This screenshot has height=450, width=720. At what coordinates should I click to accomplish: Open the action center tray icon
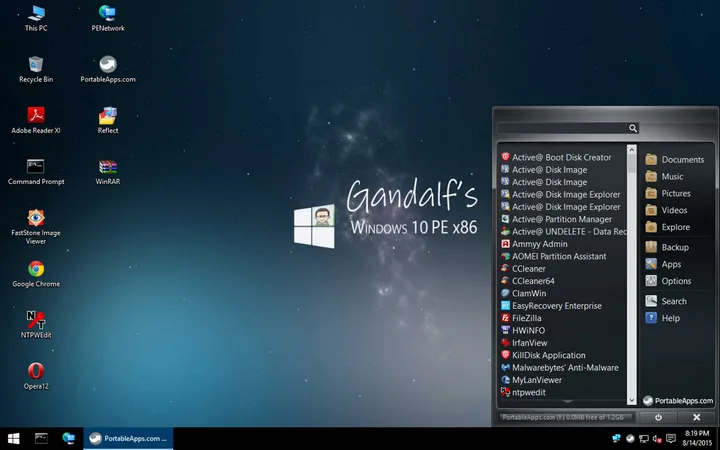tap(671, 439)
